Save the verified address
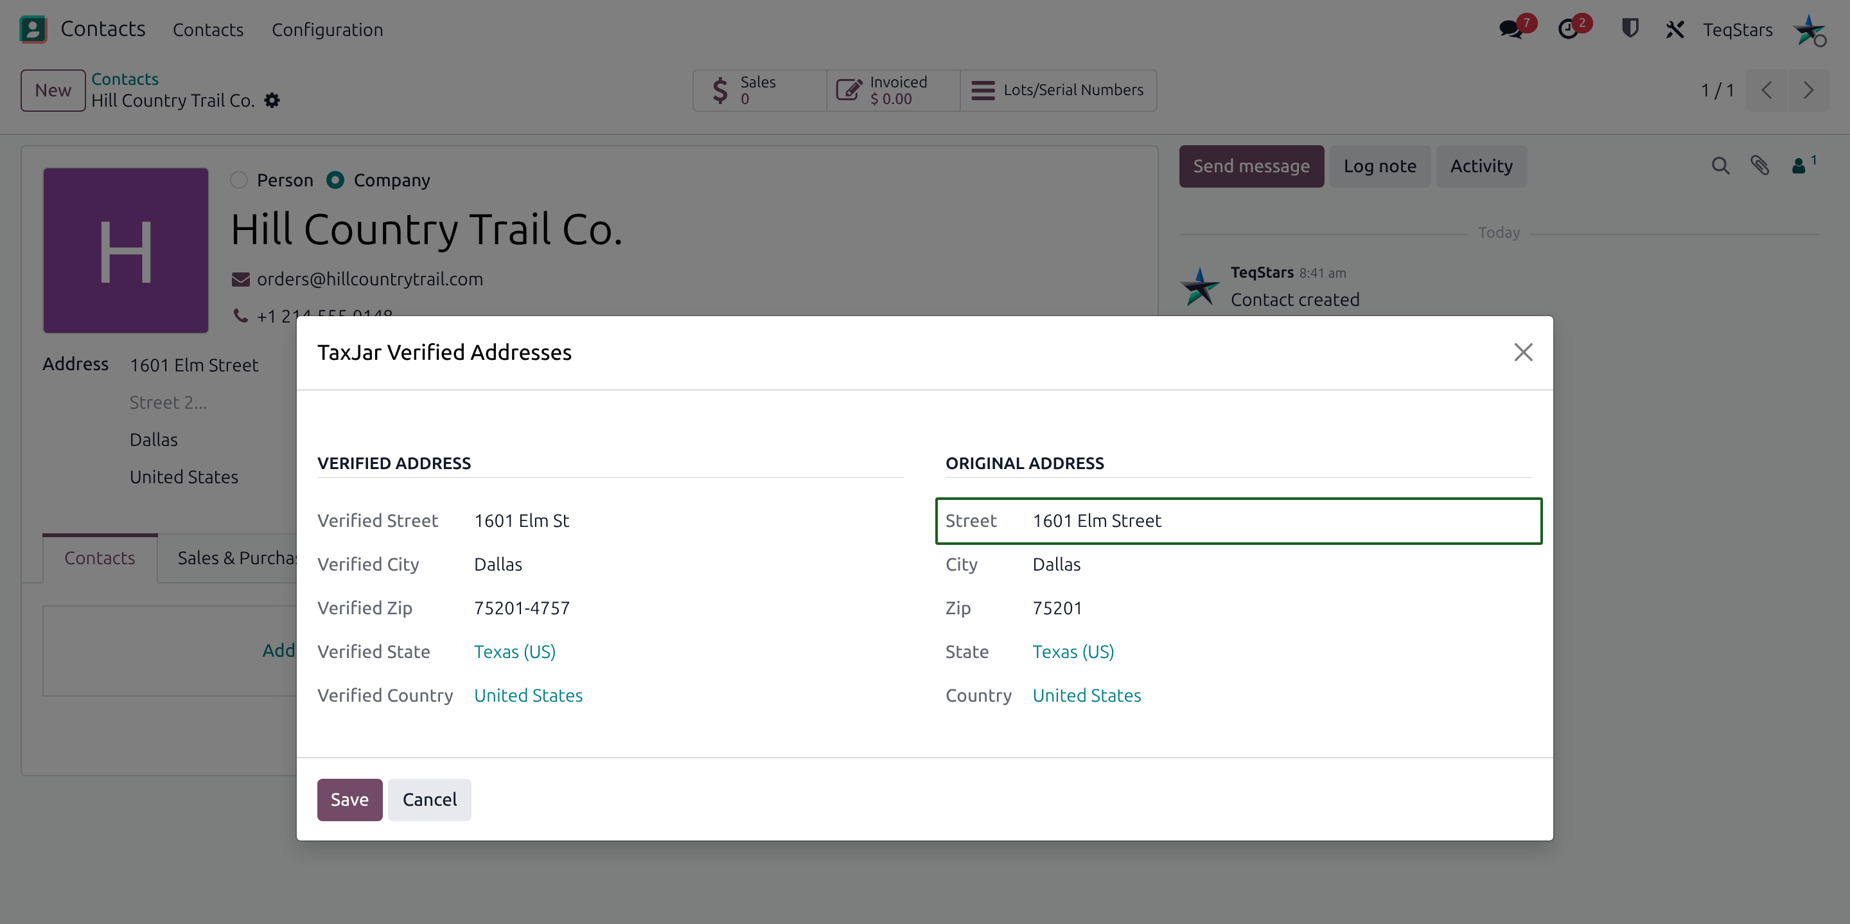 click(350, 800)
